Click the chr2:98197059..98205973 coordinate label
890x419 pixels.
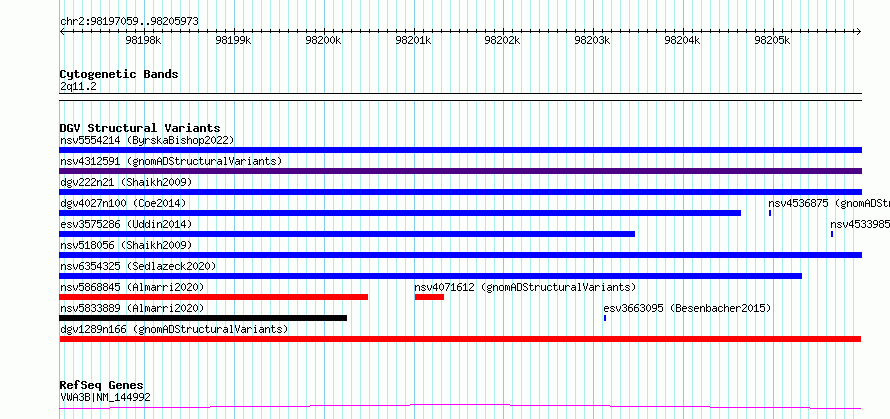pos(129,22)
